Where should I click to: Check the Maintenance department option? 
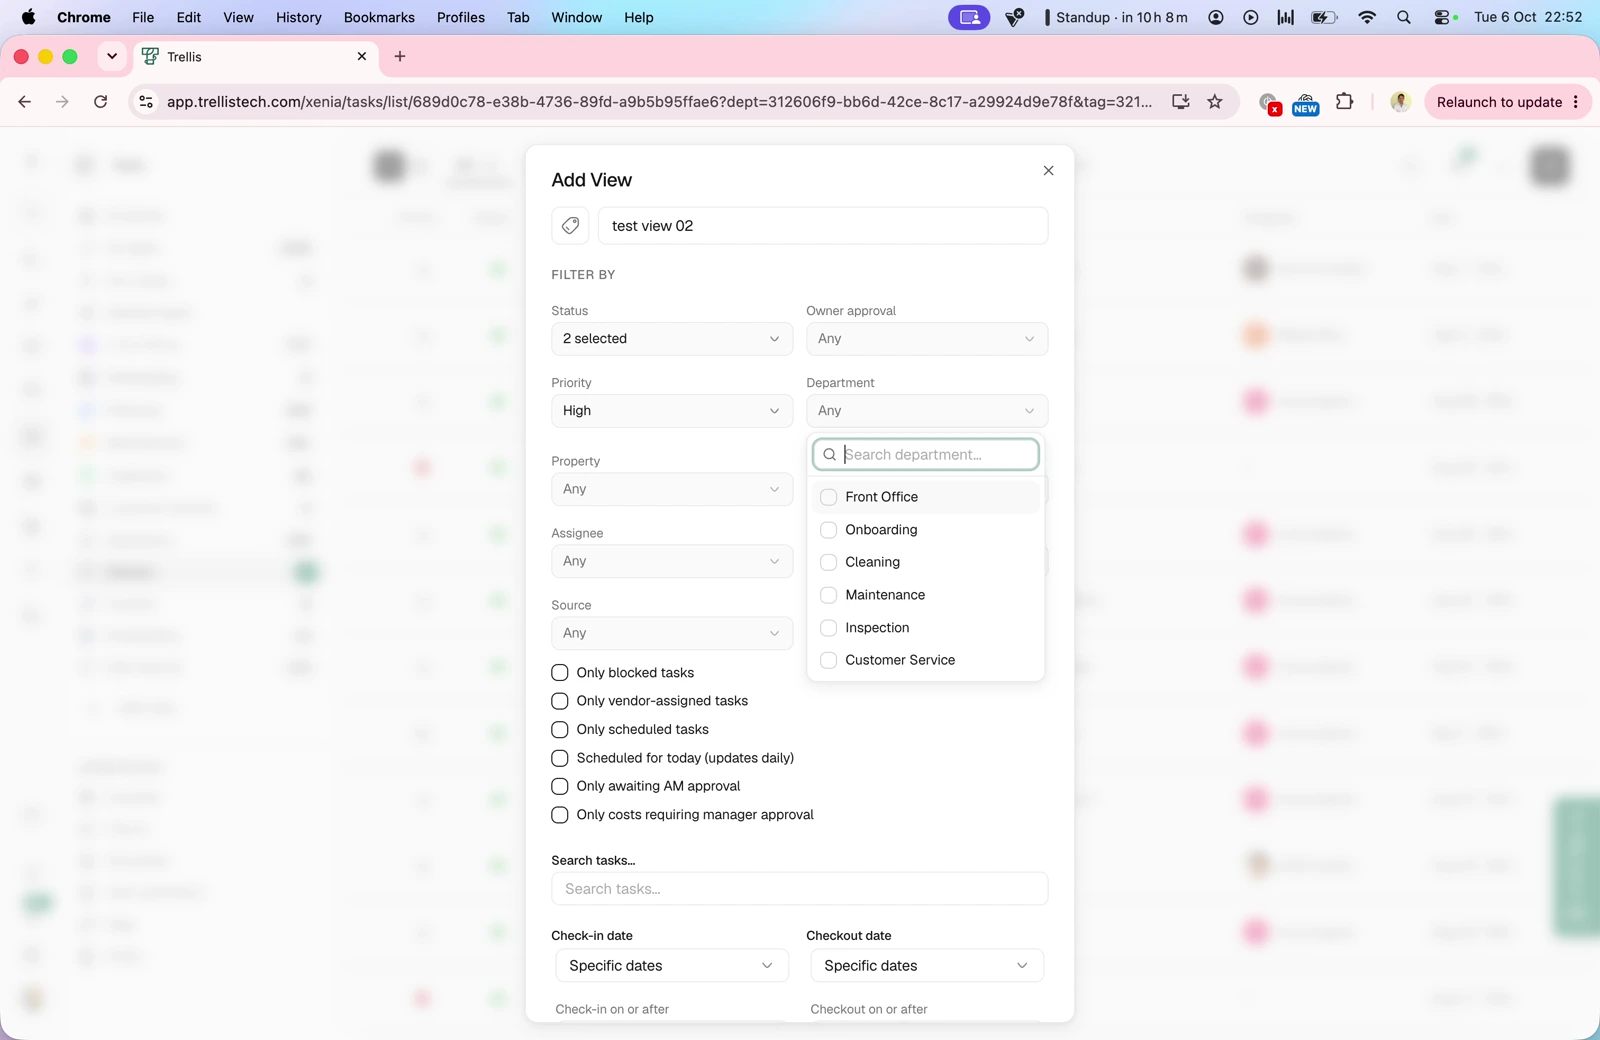[x=828, y=595]
